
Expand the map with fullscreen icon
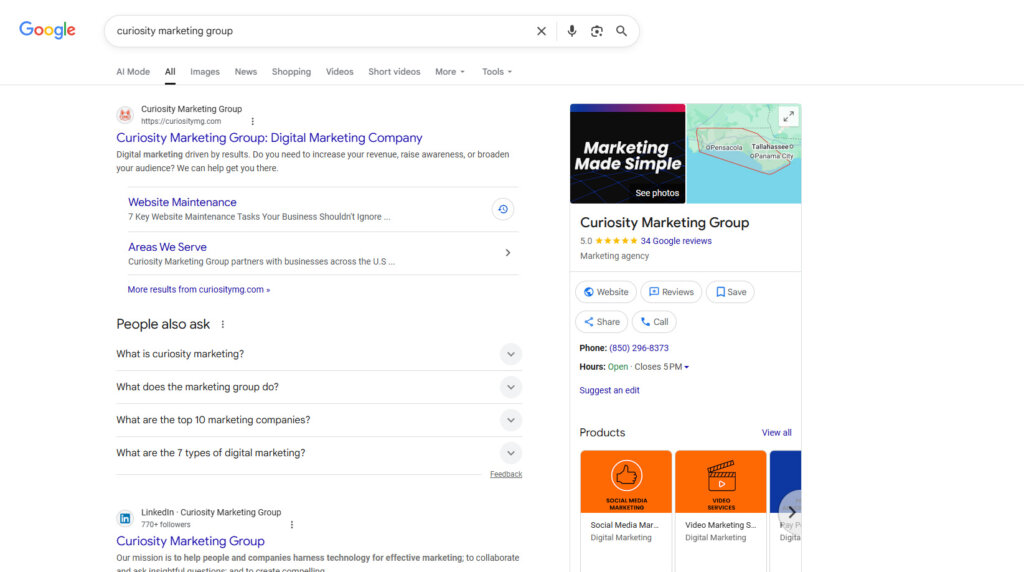pos(788,117)
